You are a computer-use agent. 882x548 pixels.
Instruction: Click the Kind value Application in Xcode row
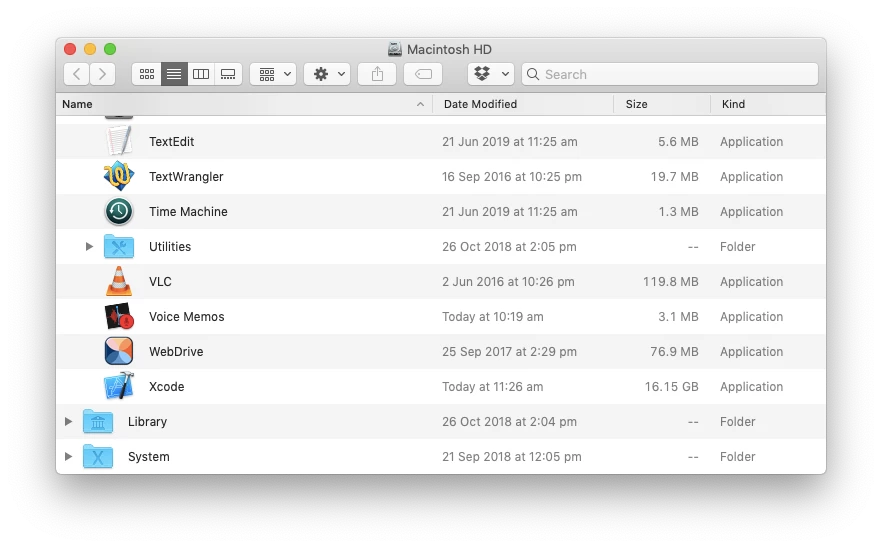point(752,387)
